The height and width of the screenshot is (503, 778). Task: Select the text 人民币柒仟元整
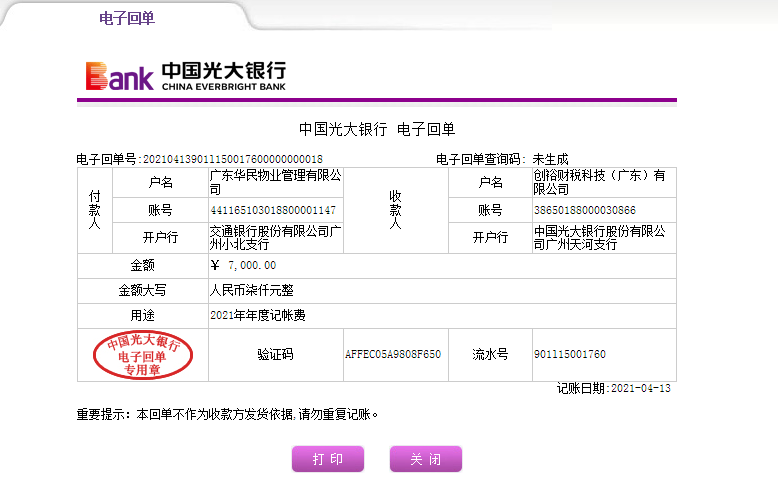pos(252,290)
